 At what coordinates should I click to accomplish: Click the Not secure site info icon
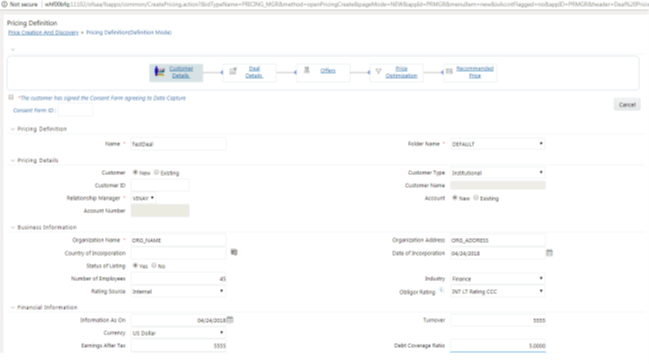coord(5,4)
